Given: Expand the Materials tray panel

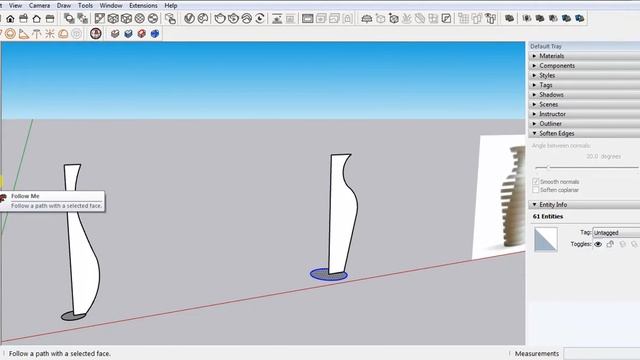Looking at the screenshot, I should (x=584, y=56).
